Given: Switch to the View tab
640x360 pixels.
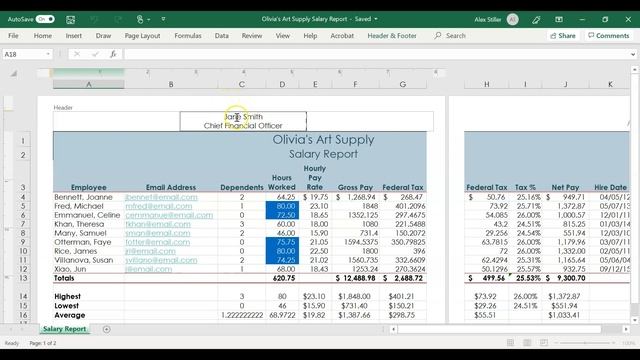Looking at the screenshot, I should 282,36.
